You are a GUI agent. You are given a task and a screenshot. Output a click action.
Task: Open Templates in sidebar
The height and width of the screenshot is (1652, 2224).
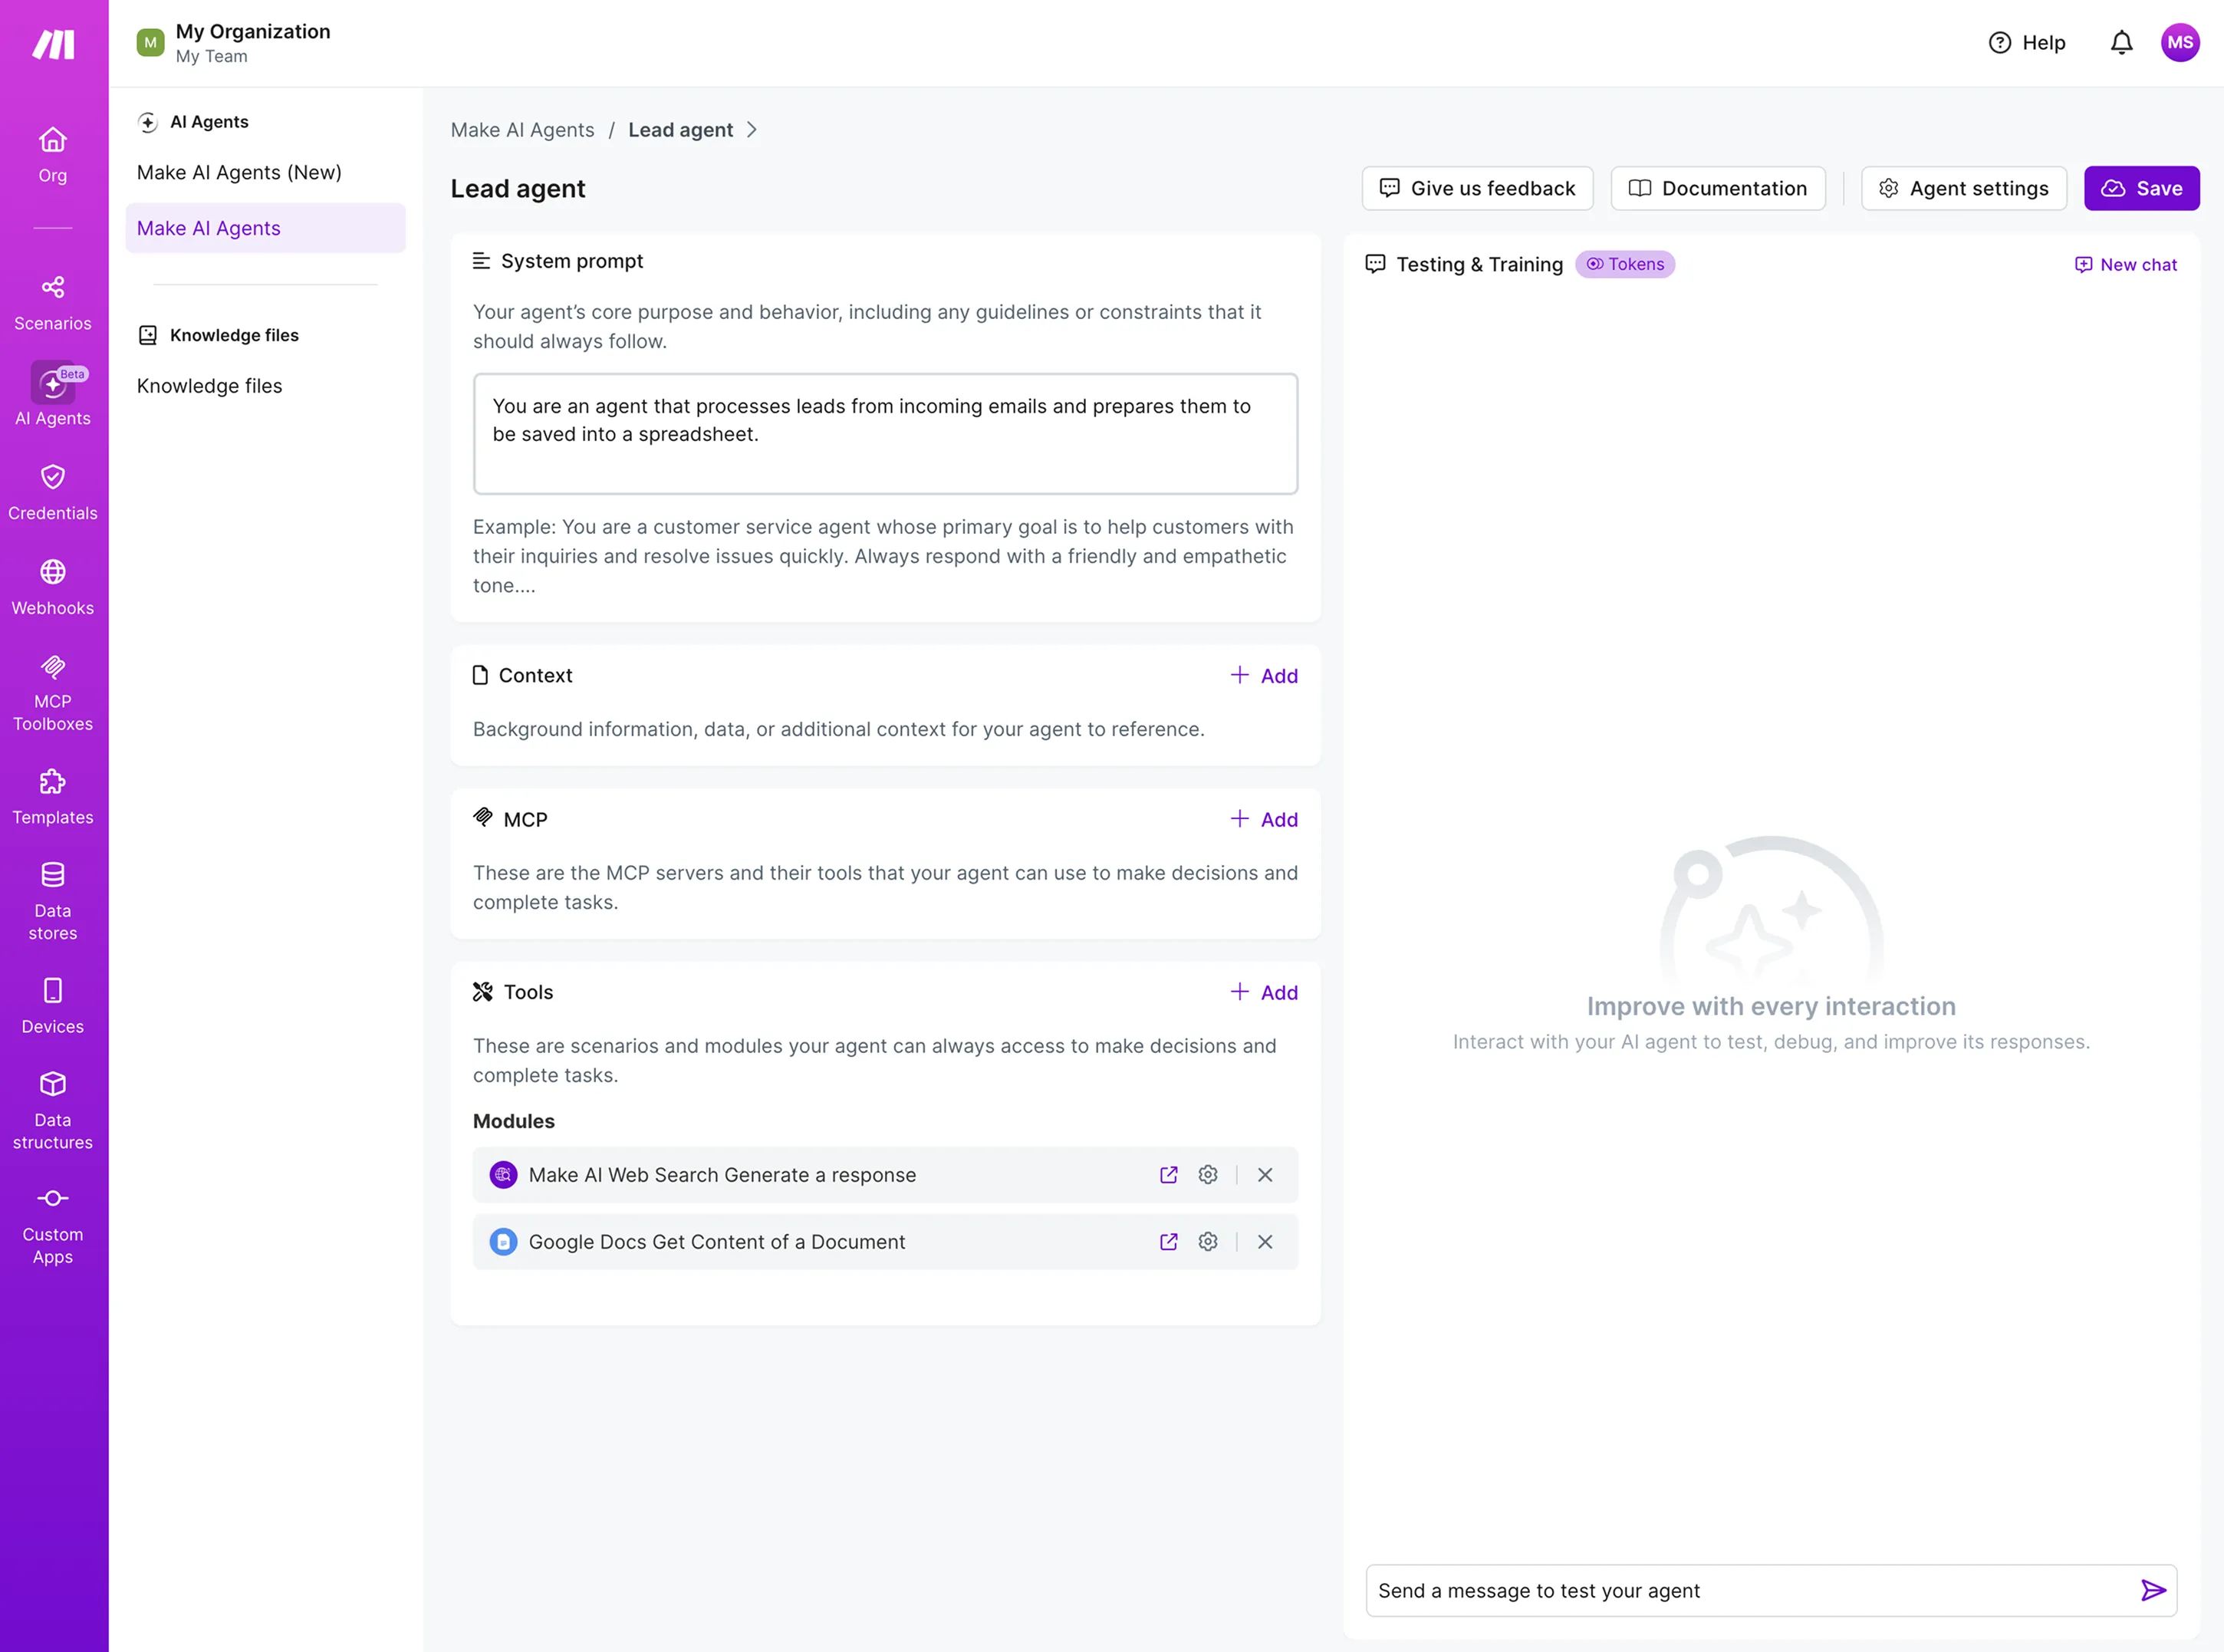tap(53, 797)
